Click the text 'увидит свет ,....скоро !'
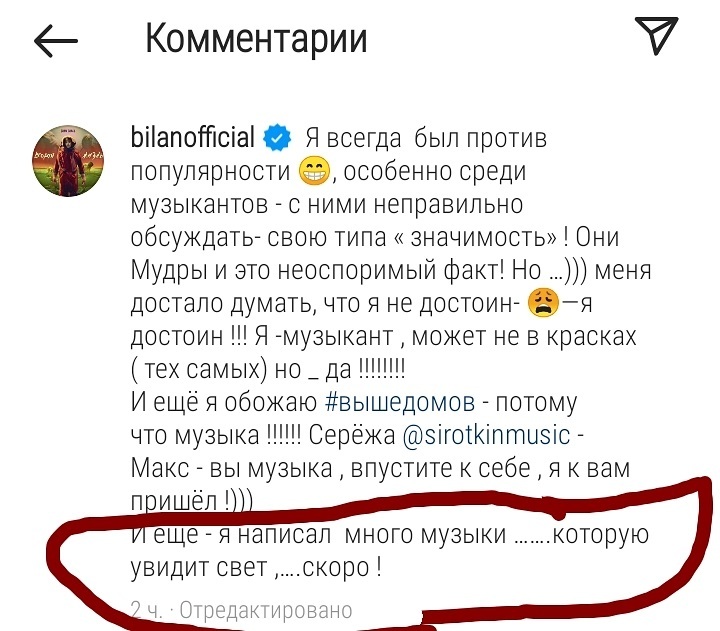This screenshot has width=720, height=631. 256,568
